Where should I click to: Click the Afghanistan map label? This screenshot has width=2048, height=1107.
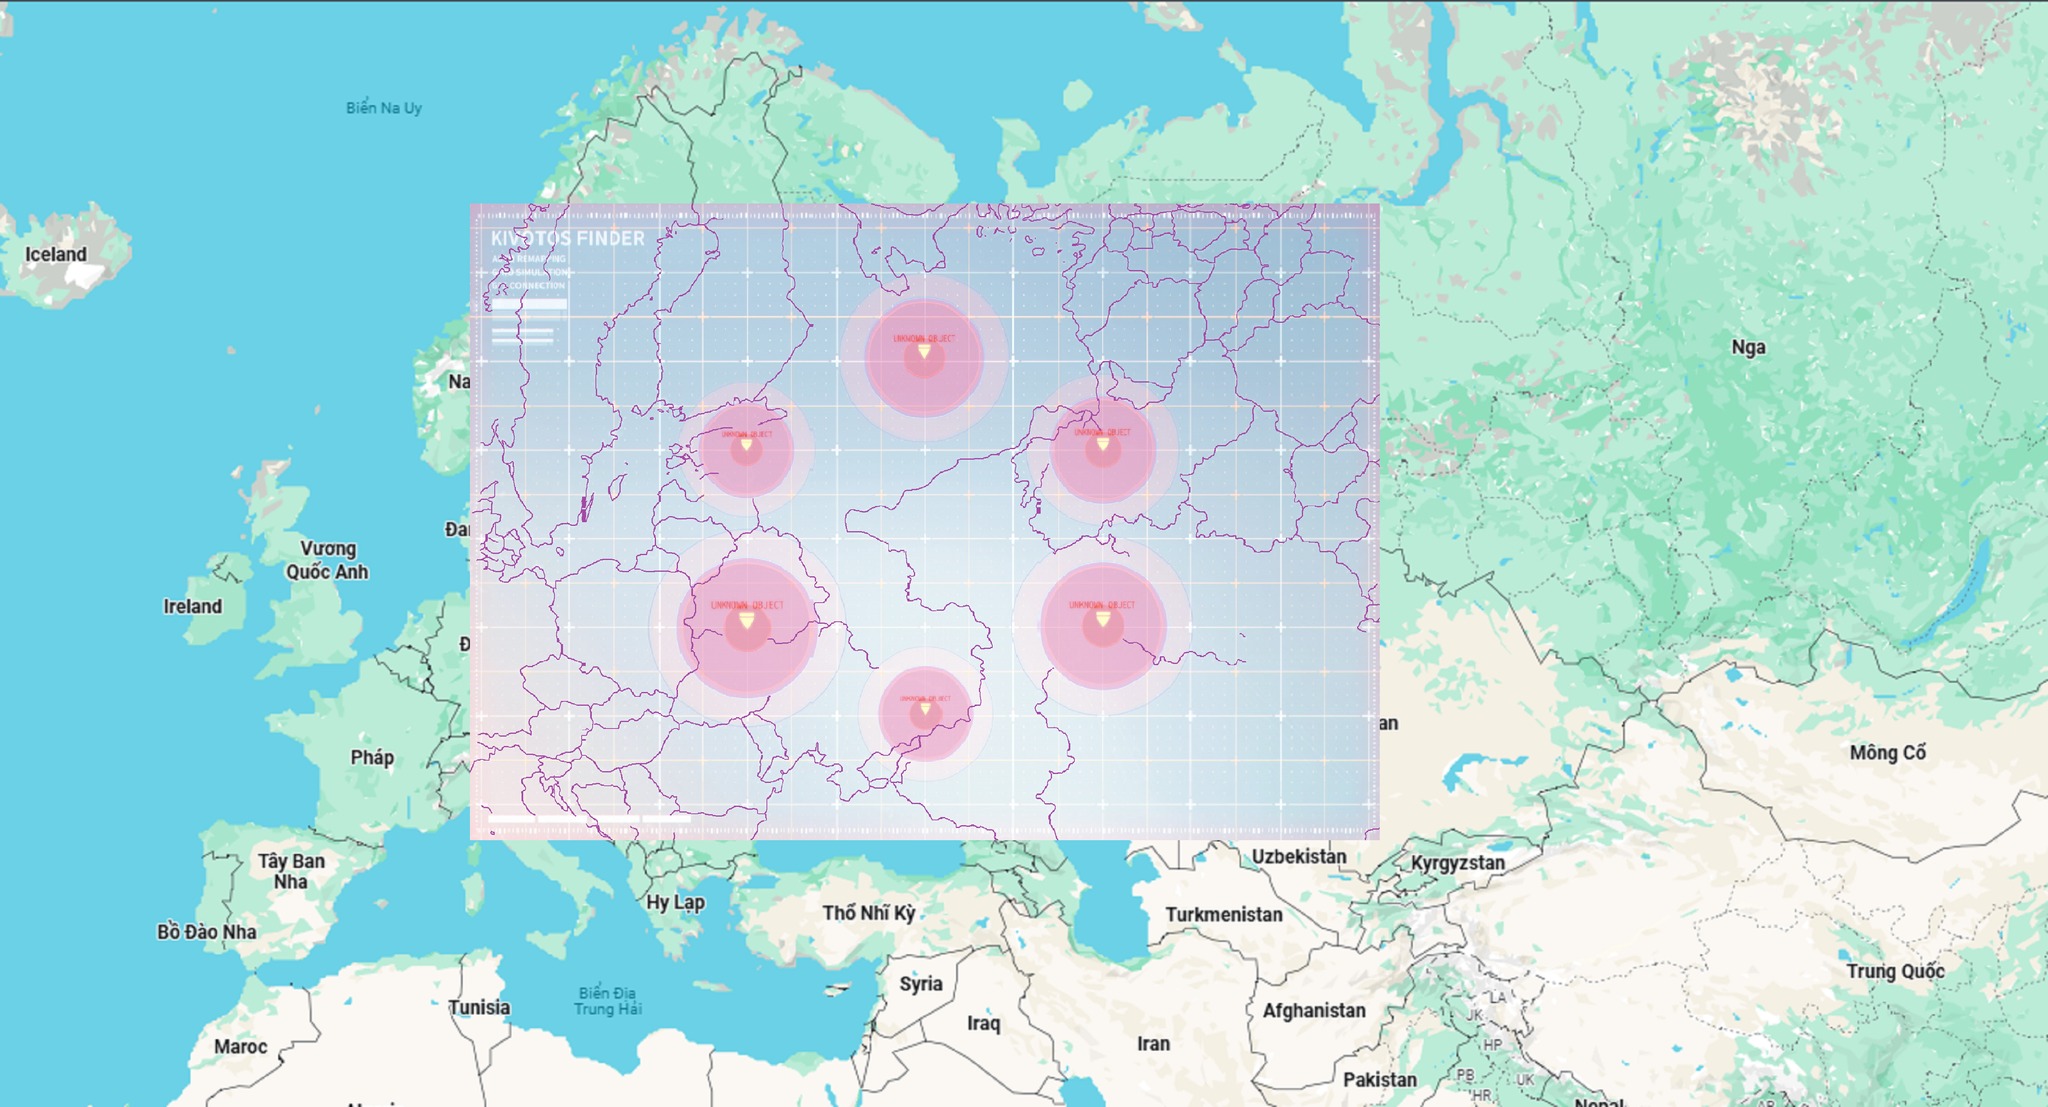pyautogui.click(x=1313, y=1011)
